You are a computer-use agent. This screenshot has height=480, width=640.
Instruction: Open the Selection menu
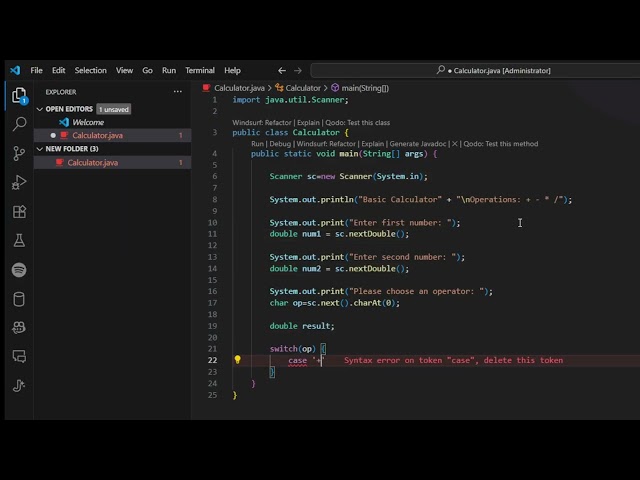click(90, 71)
